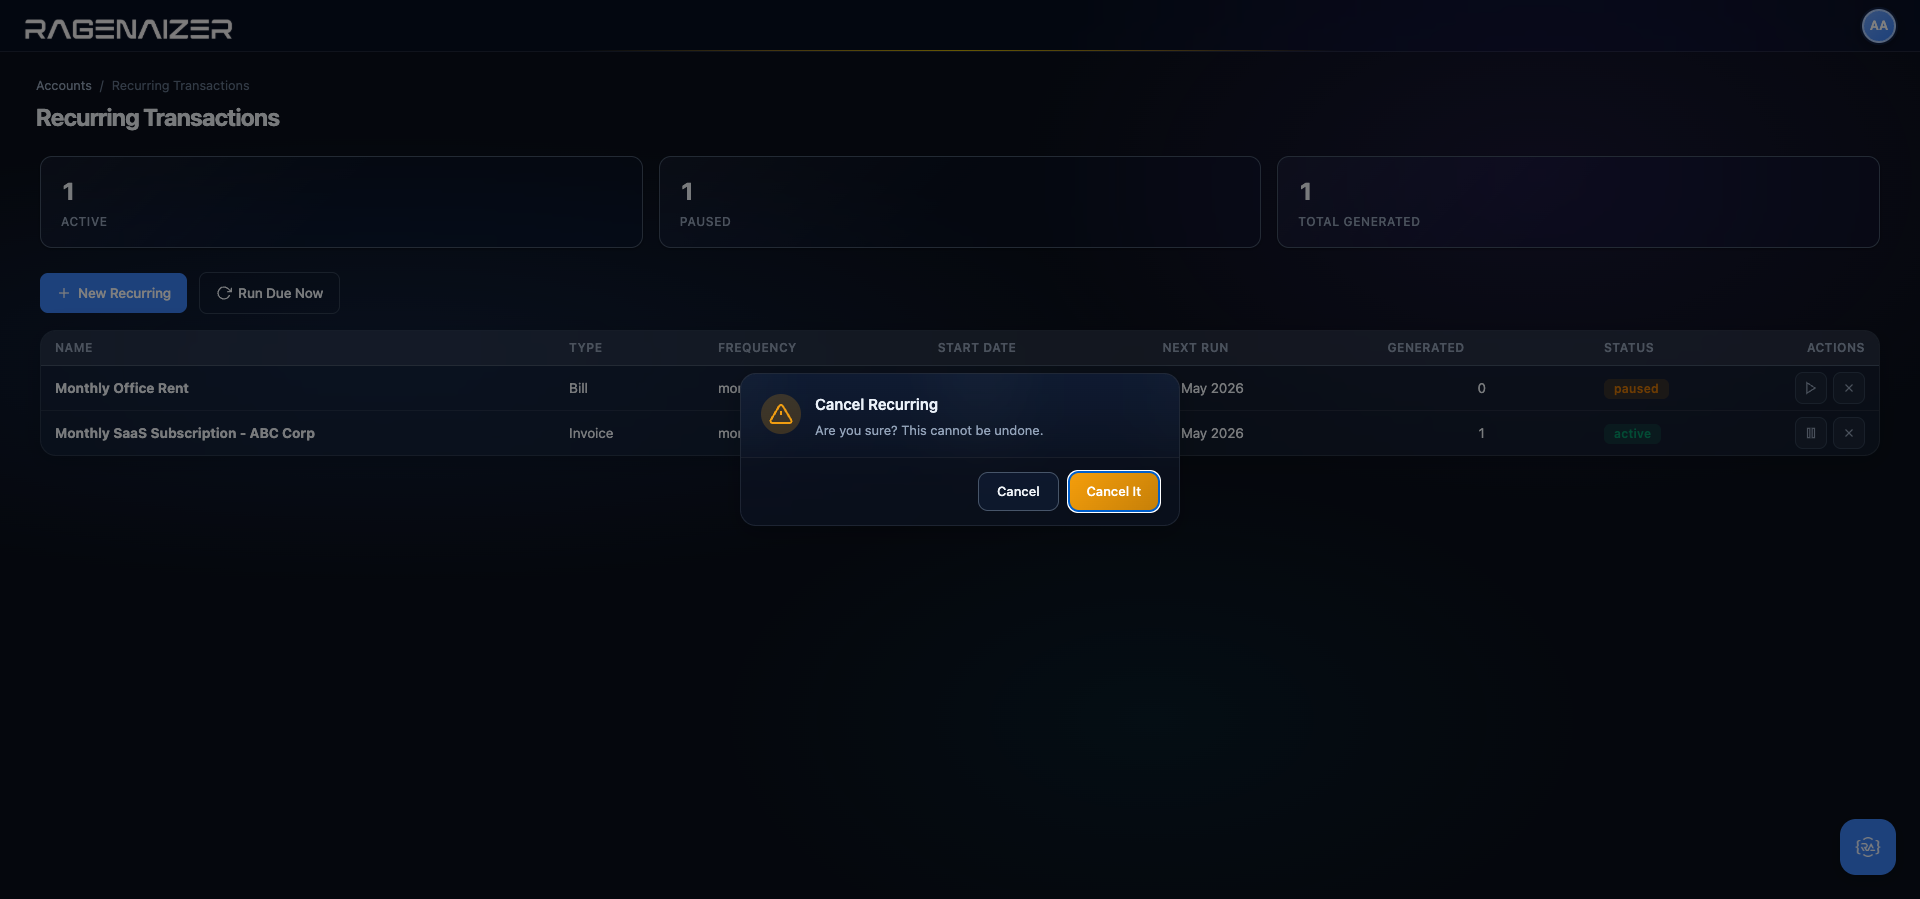This screenshot has height=899, width=1920.
Task: Click the active status badge
Action: click(1632, 434)
